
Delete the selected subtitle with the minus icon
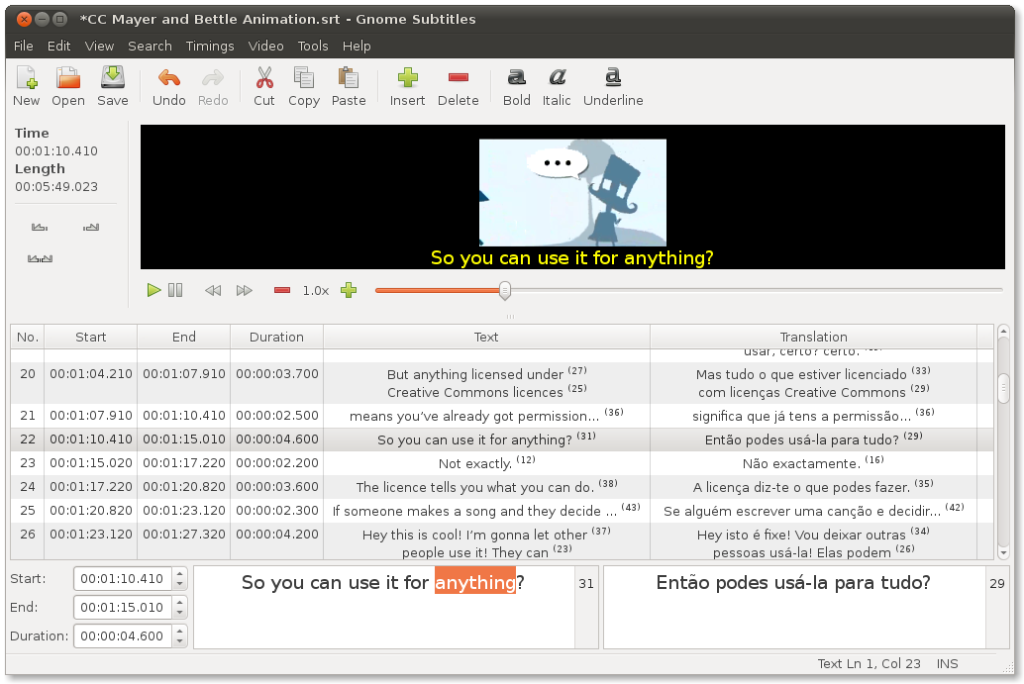458,78
